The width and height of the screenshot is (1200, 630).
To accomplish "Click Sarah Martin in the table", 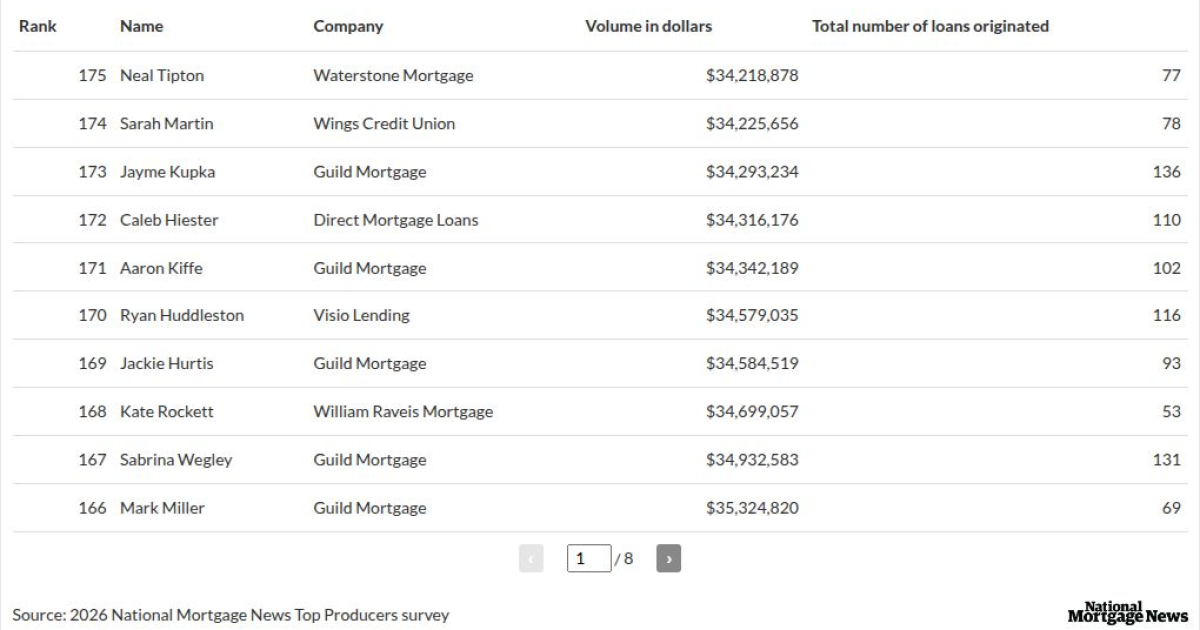I will point(166,124).
